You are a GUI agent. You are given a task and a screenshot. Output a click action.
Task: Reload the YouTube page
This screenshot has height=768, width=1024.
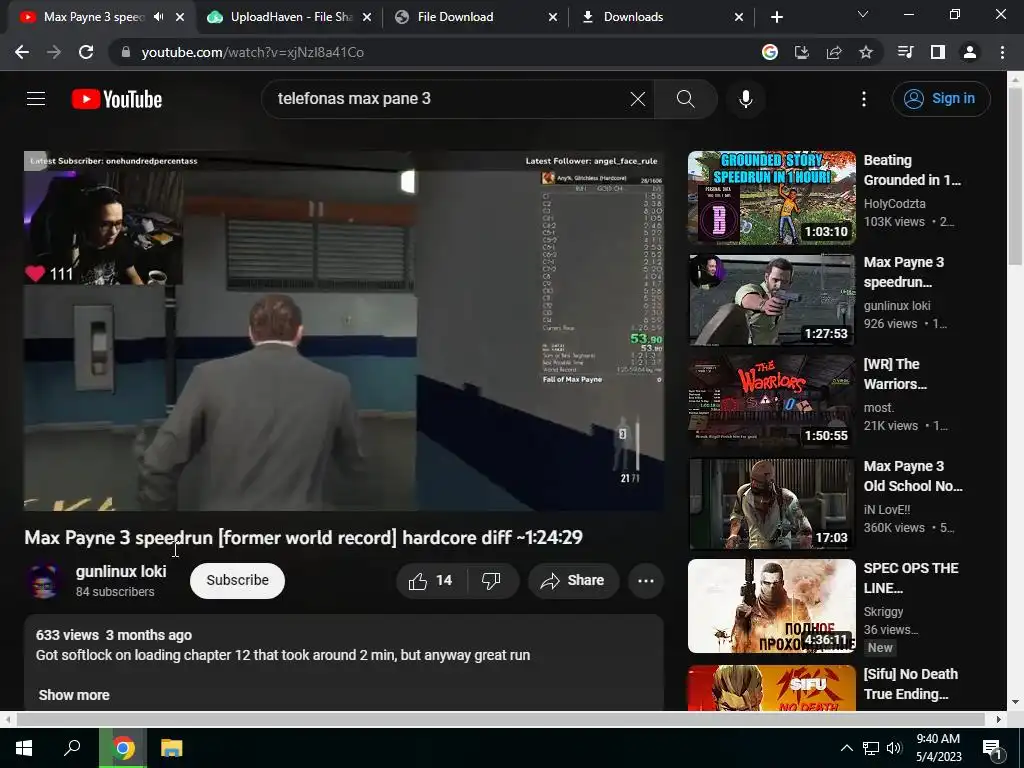(x=86, y=52)
